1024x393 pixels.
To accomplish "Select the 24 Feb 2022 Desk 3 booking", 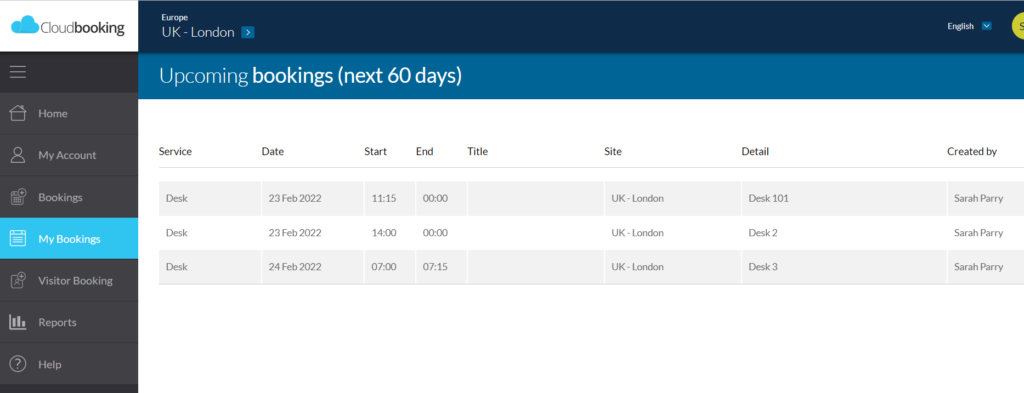I will point(591,267).
